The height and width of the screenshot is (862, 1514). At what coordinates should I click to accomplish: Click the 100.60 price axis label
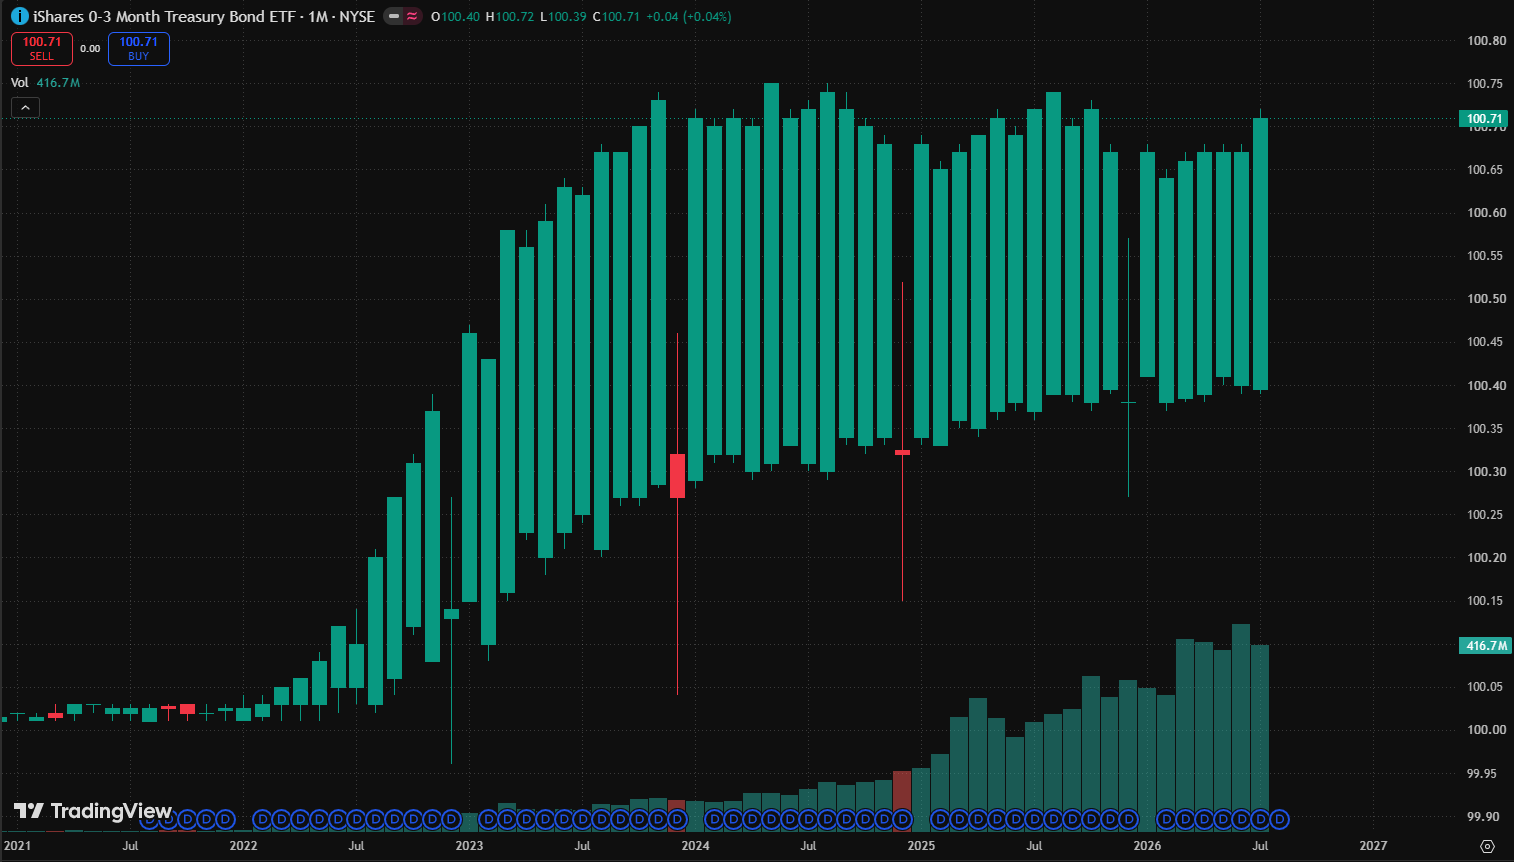point(1486,213)
